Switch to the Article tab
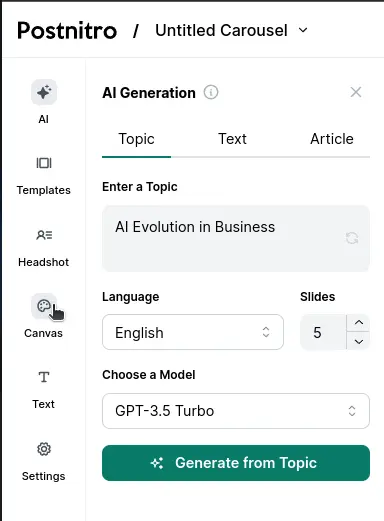This screenshot has width=384, height=521. [x=332, y=139]
